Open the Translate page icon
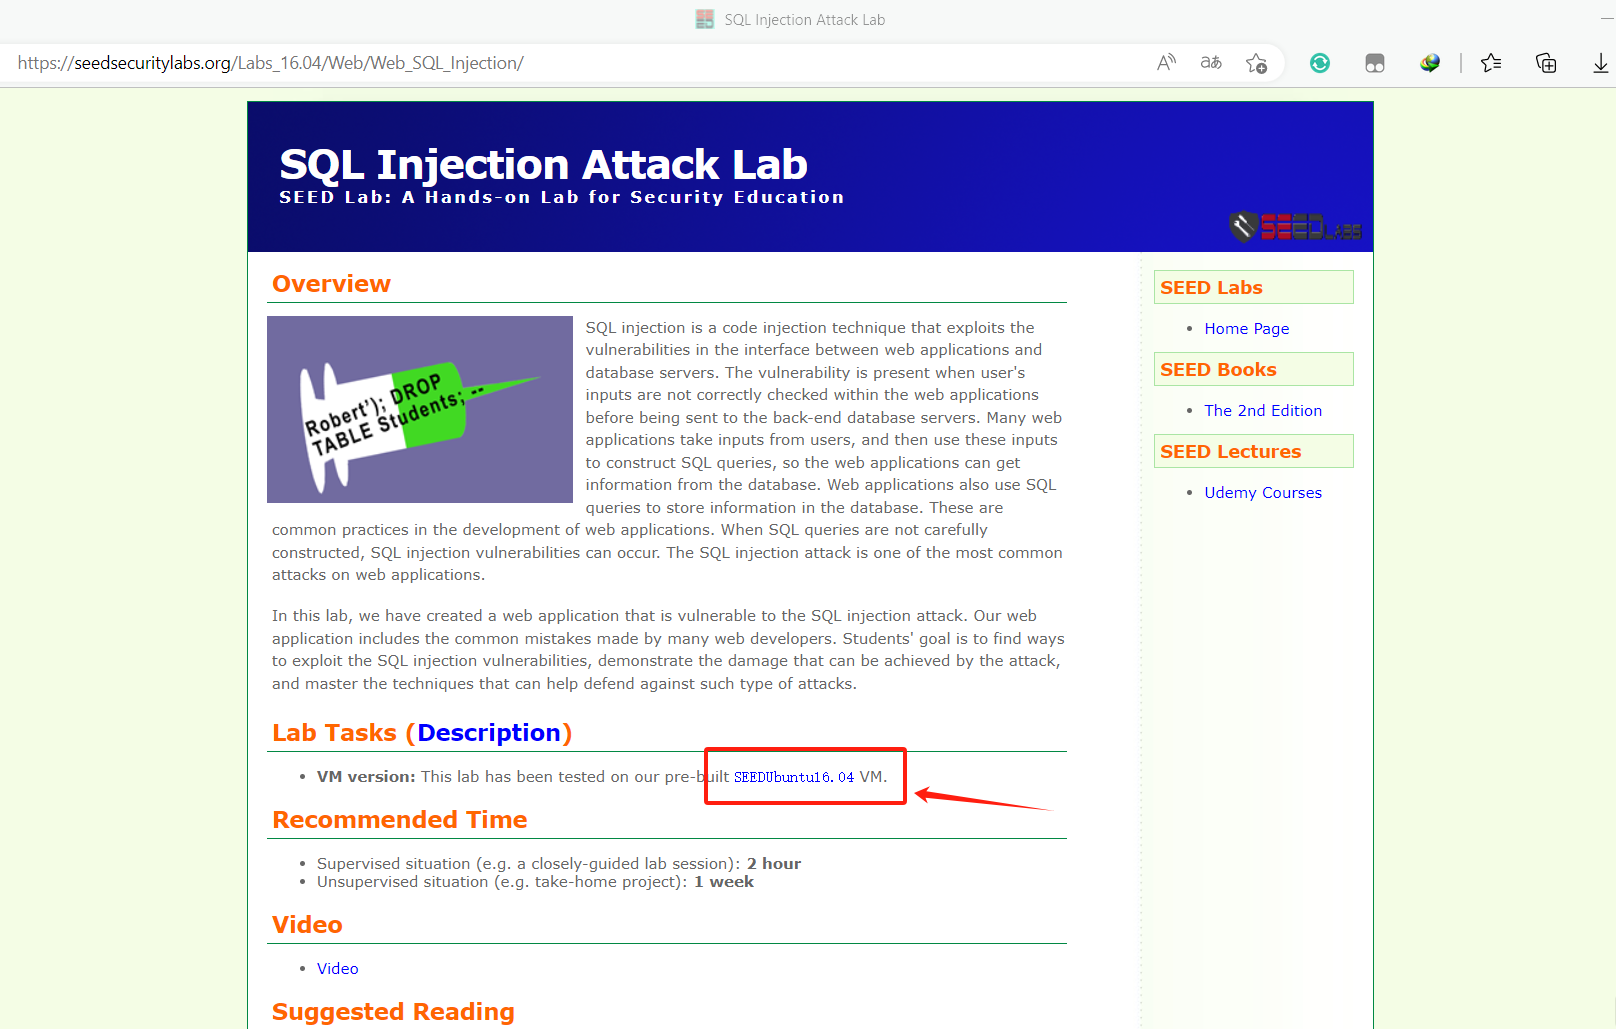The image size is (1616, 1029). click(1211, 63)
